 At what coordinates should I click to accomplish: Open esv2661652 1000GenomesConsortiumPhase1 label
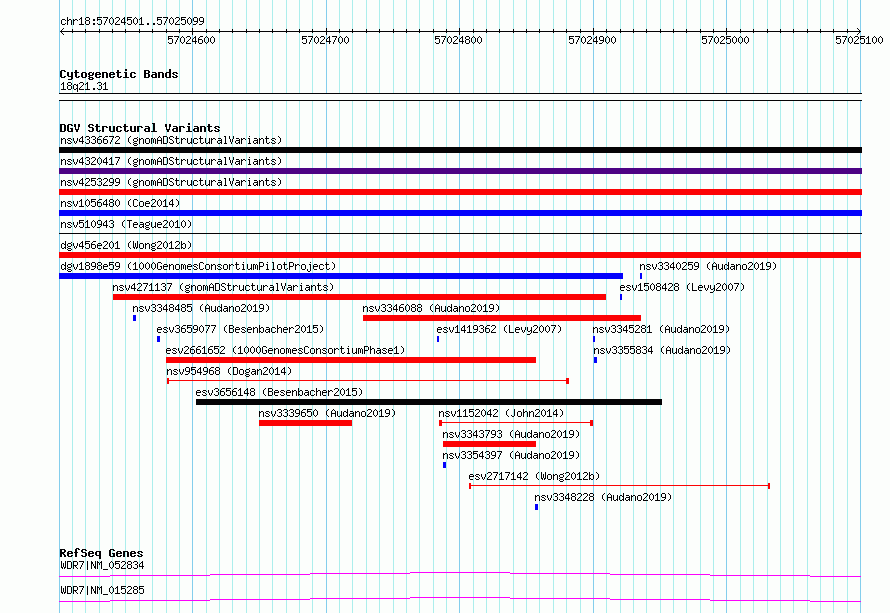(286, 350)
